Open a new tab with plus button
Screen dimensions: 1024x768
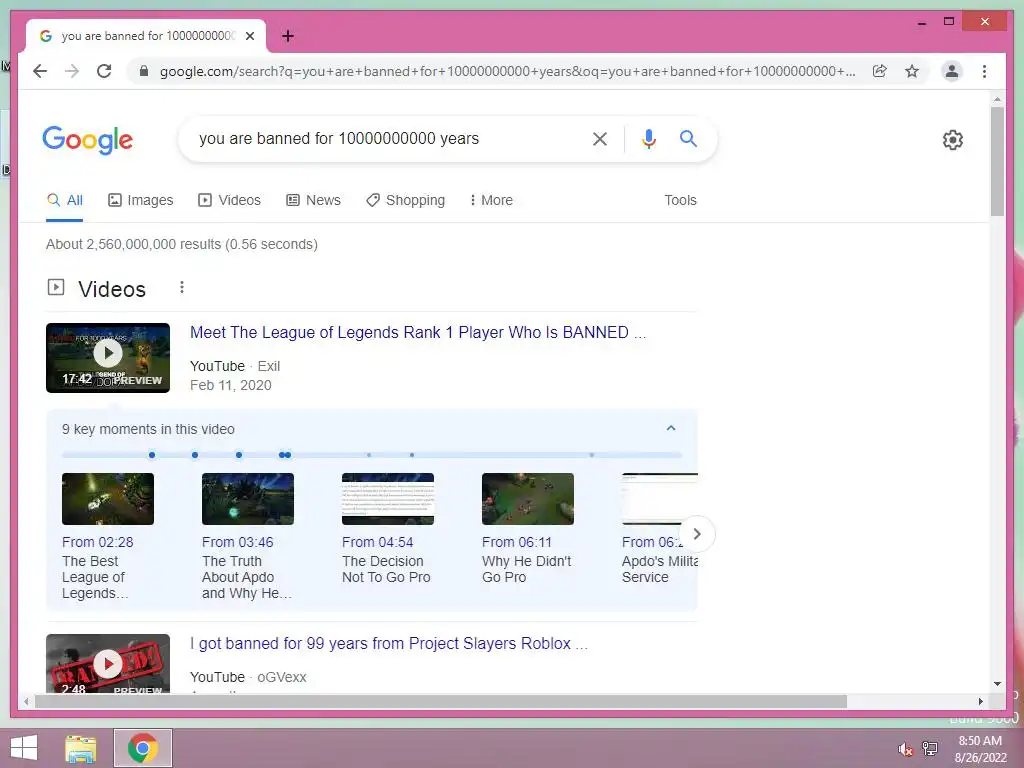pos(287,36)
